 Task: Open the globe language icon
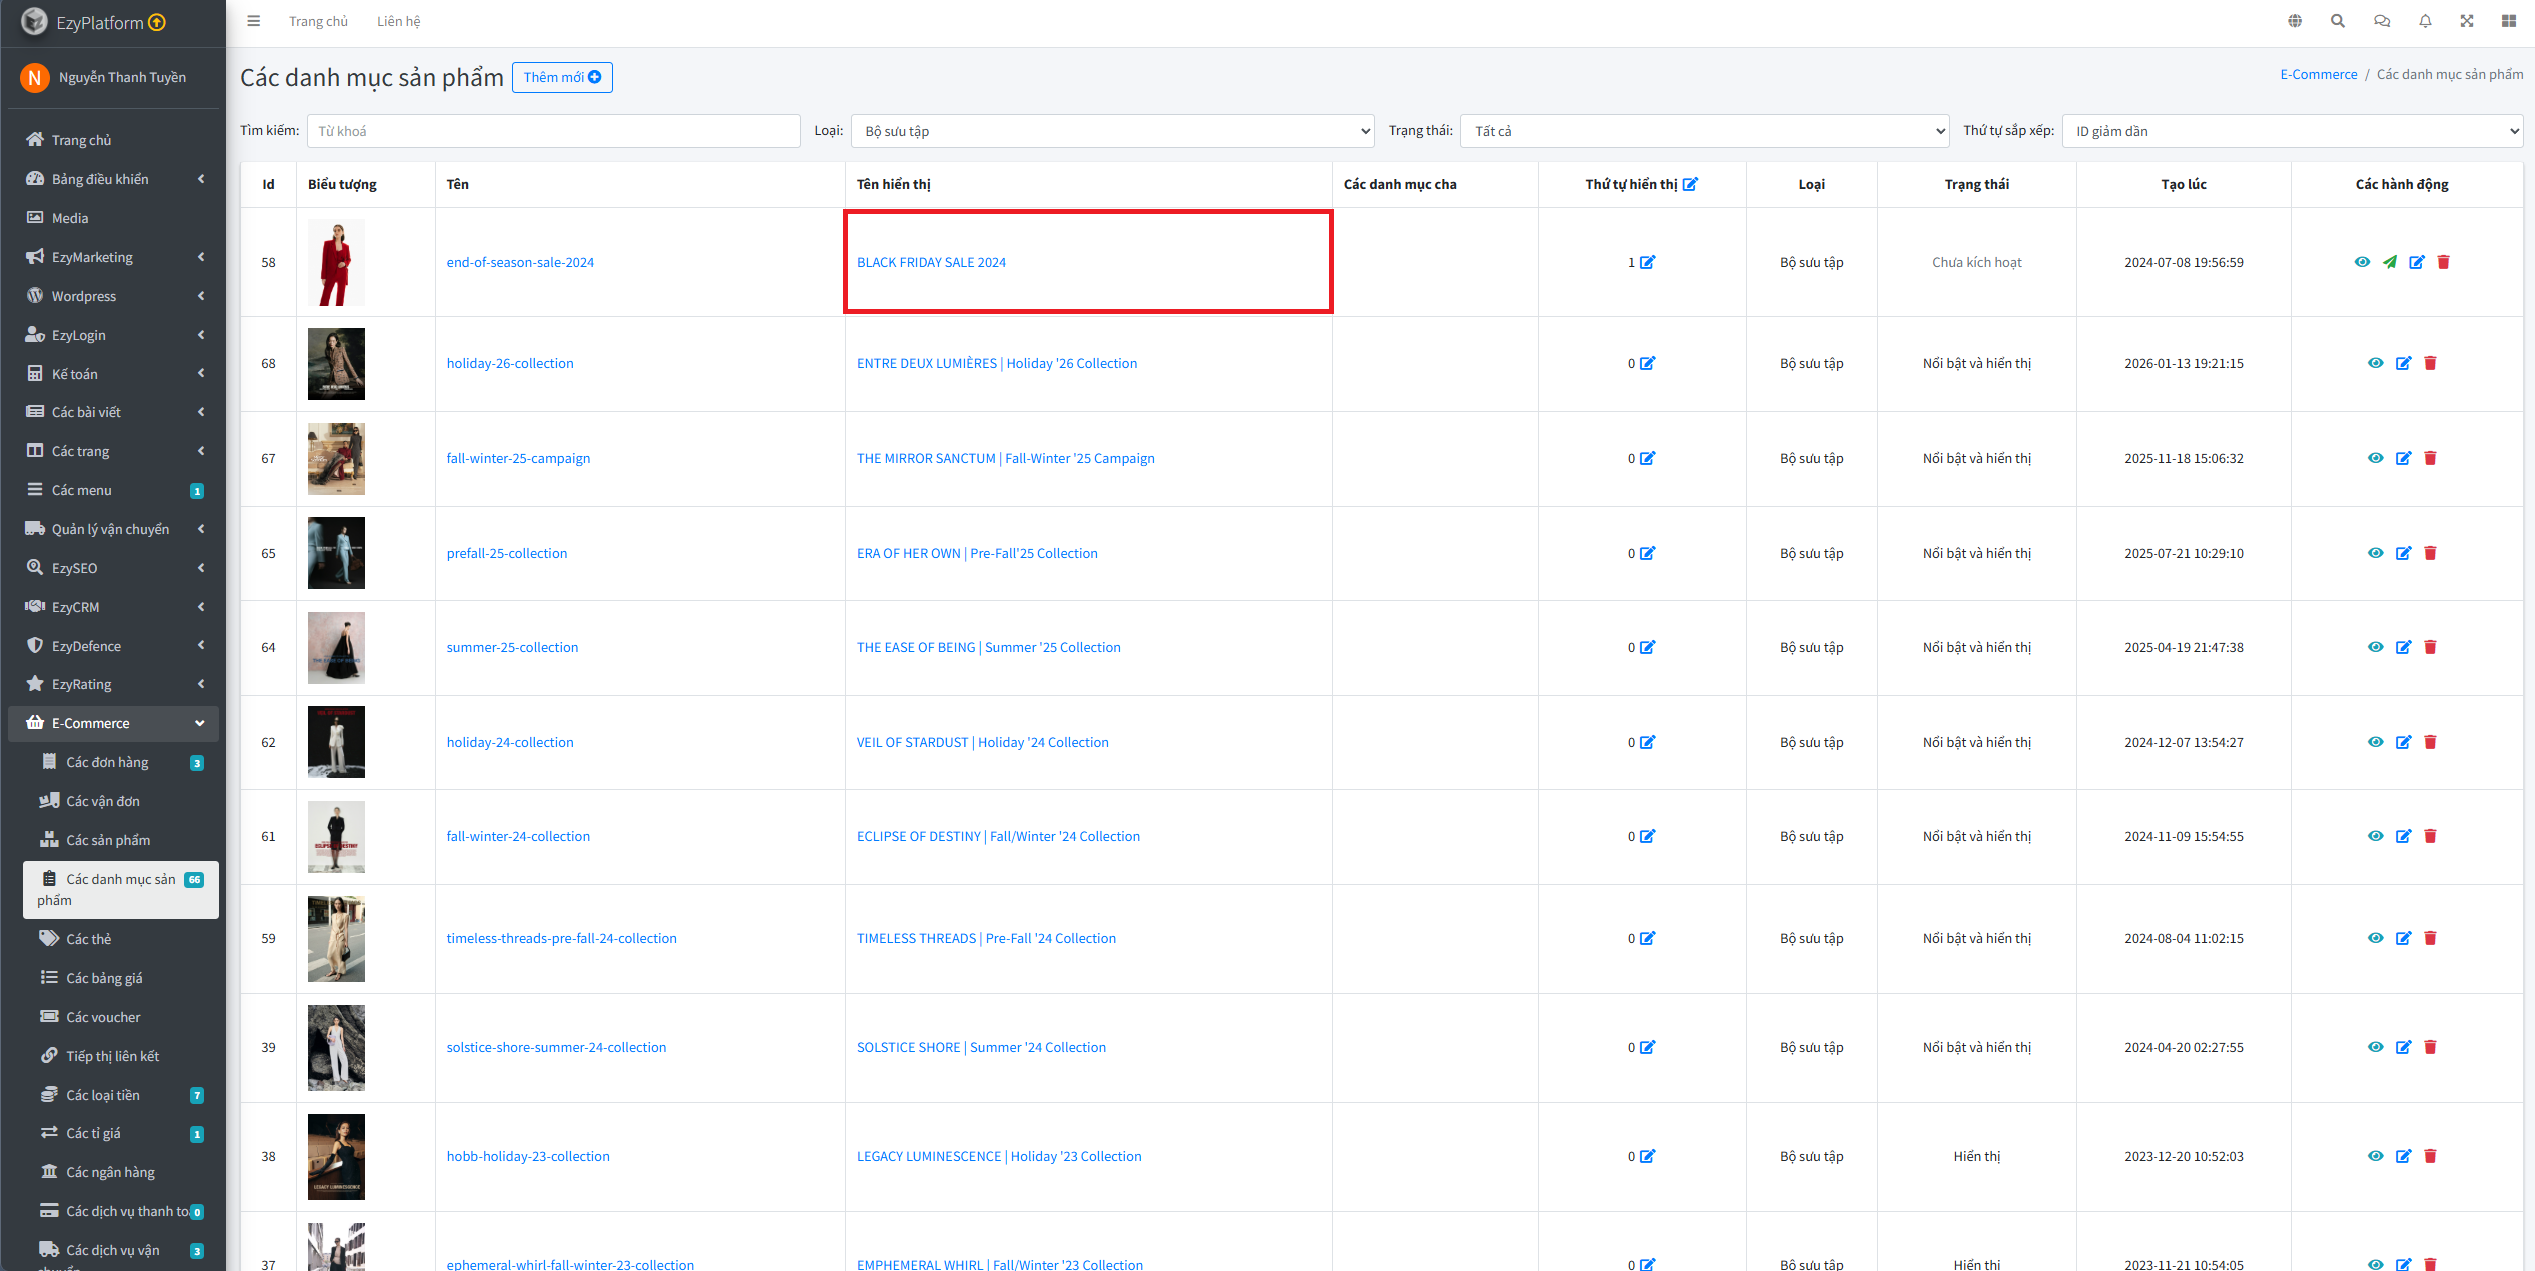[2295, 21]
